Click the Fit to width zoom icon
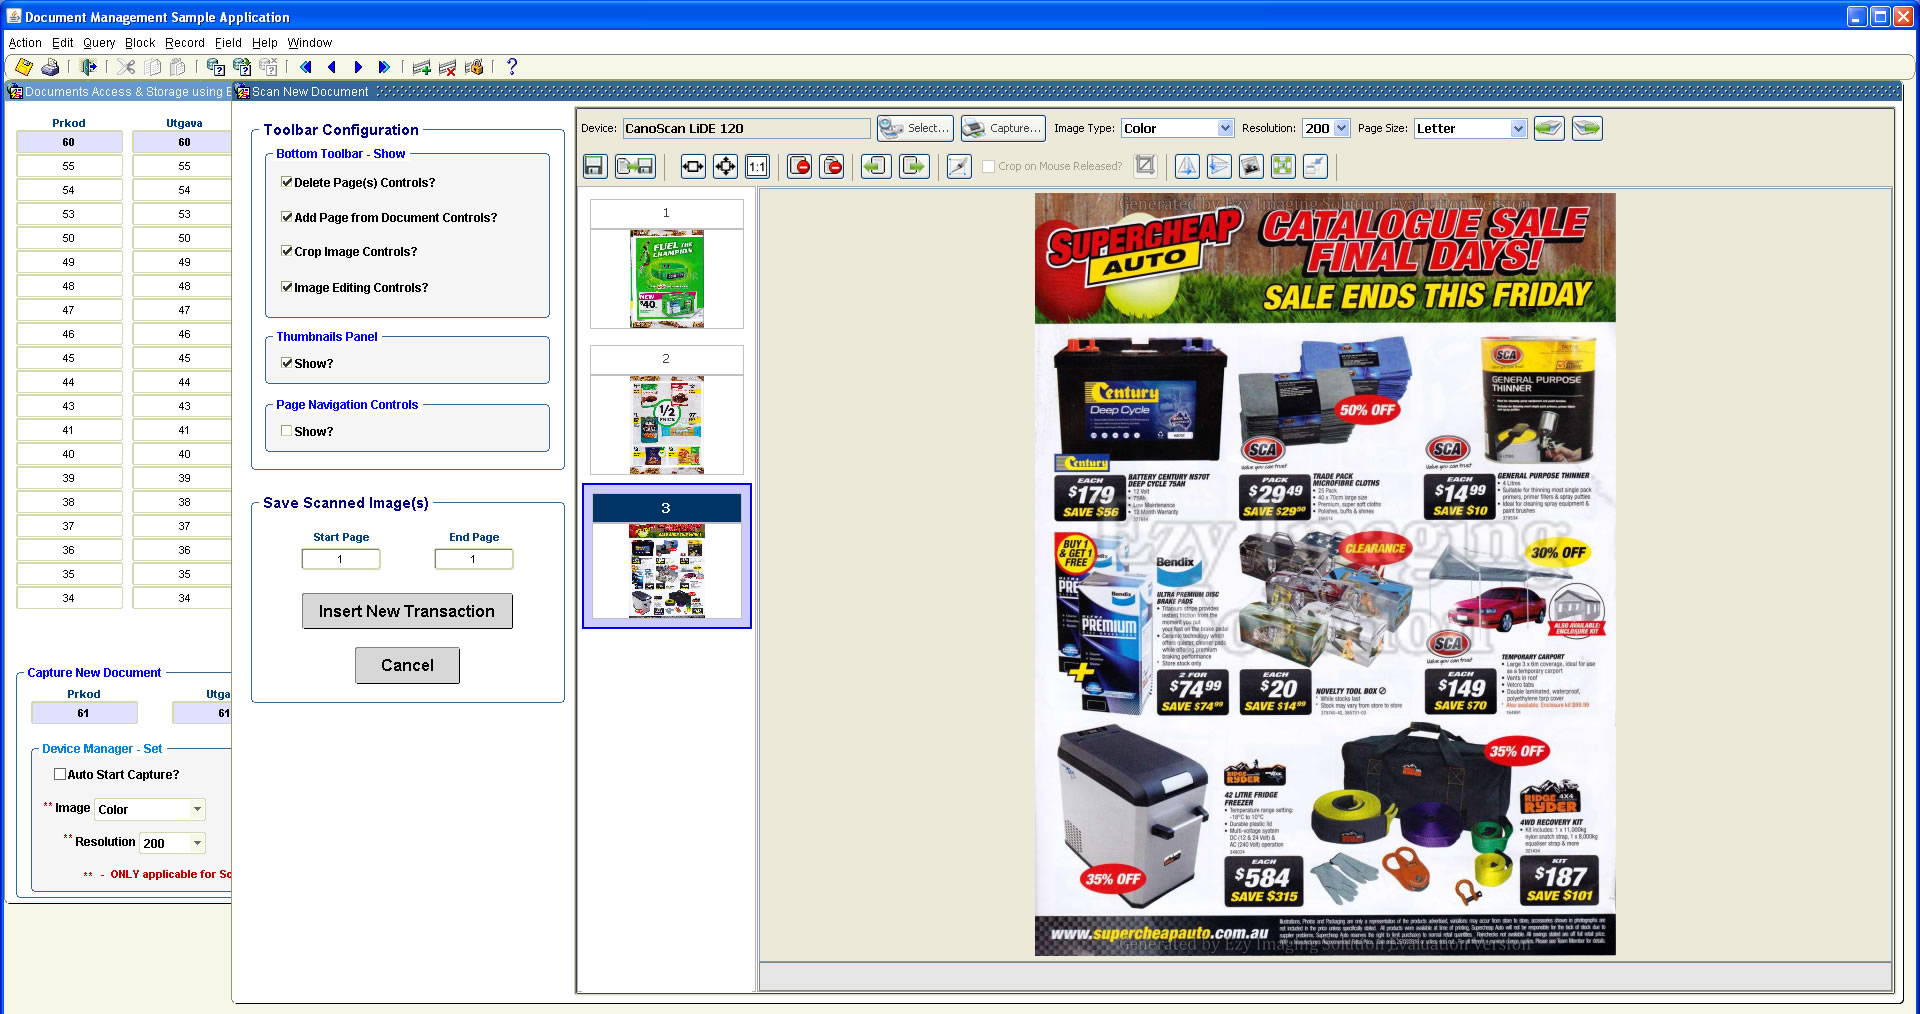Screen dimensions: 1920x1014 pyautogui.click(x=693, y=166)
